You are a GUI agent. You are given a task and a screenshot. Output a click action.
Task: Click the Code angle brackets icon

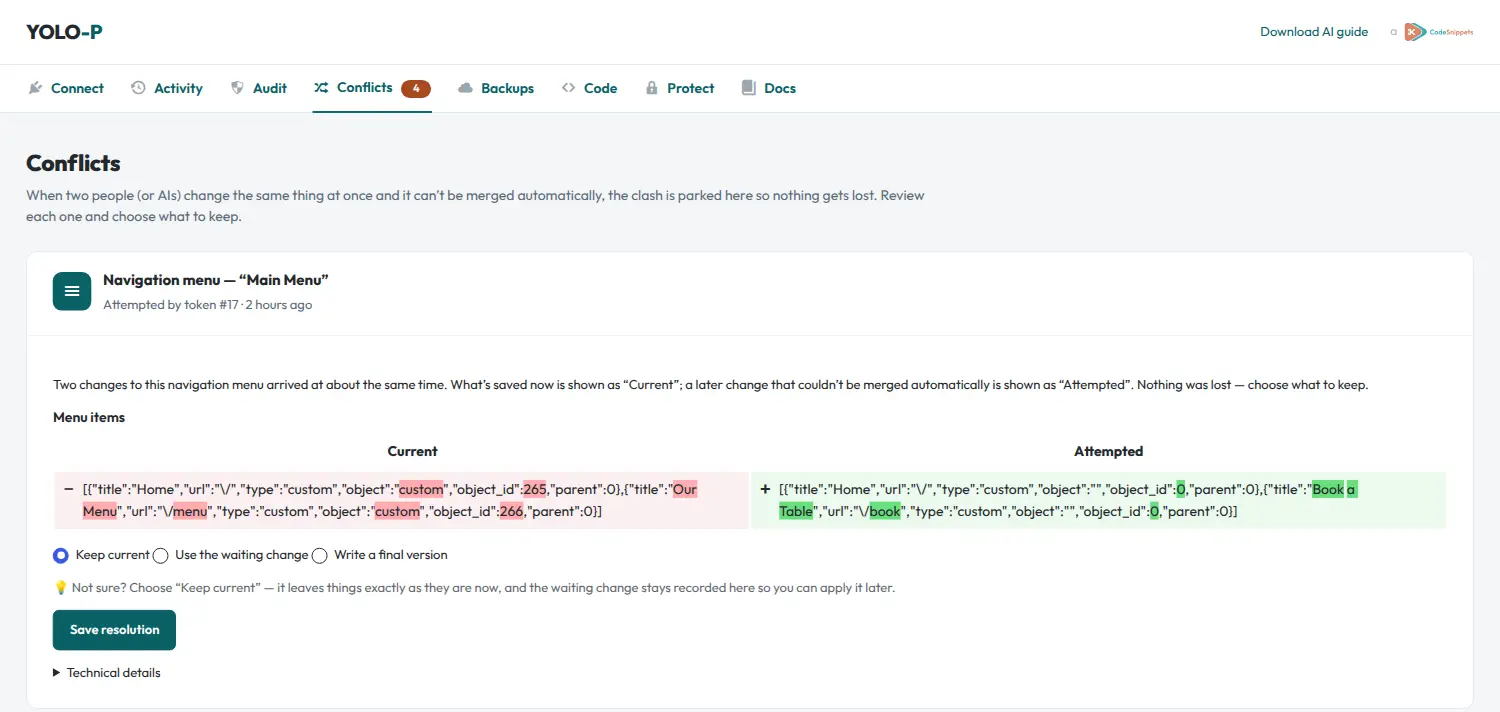point(568,88)
